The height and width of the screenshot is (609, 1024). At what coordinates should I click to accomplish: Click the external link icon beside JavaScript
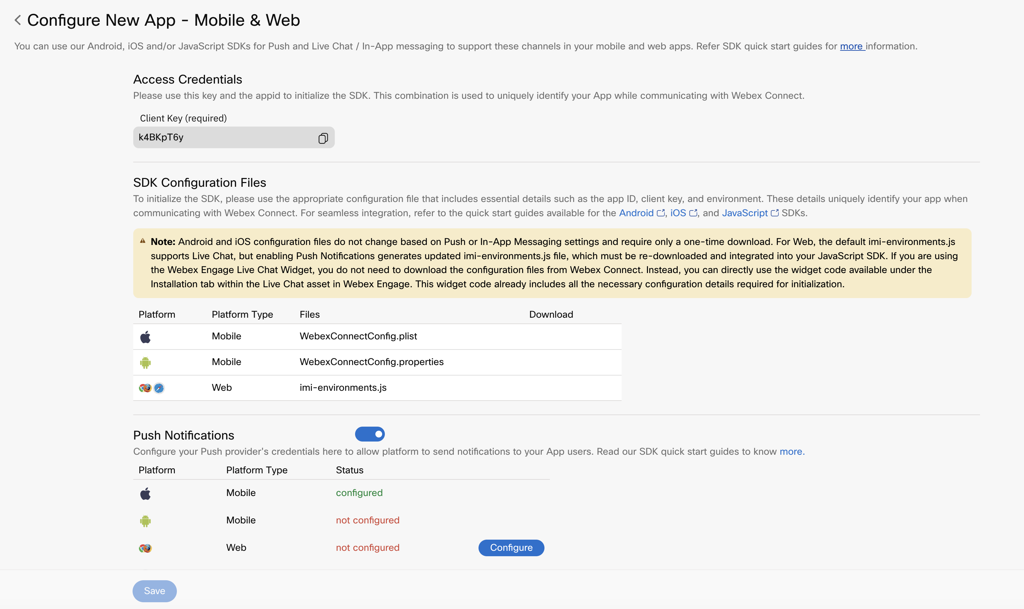pos(774,212)
